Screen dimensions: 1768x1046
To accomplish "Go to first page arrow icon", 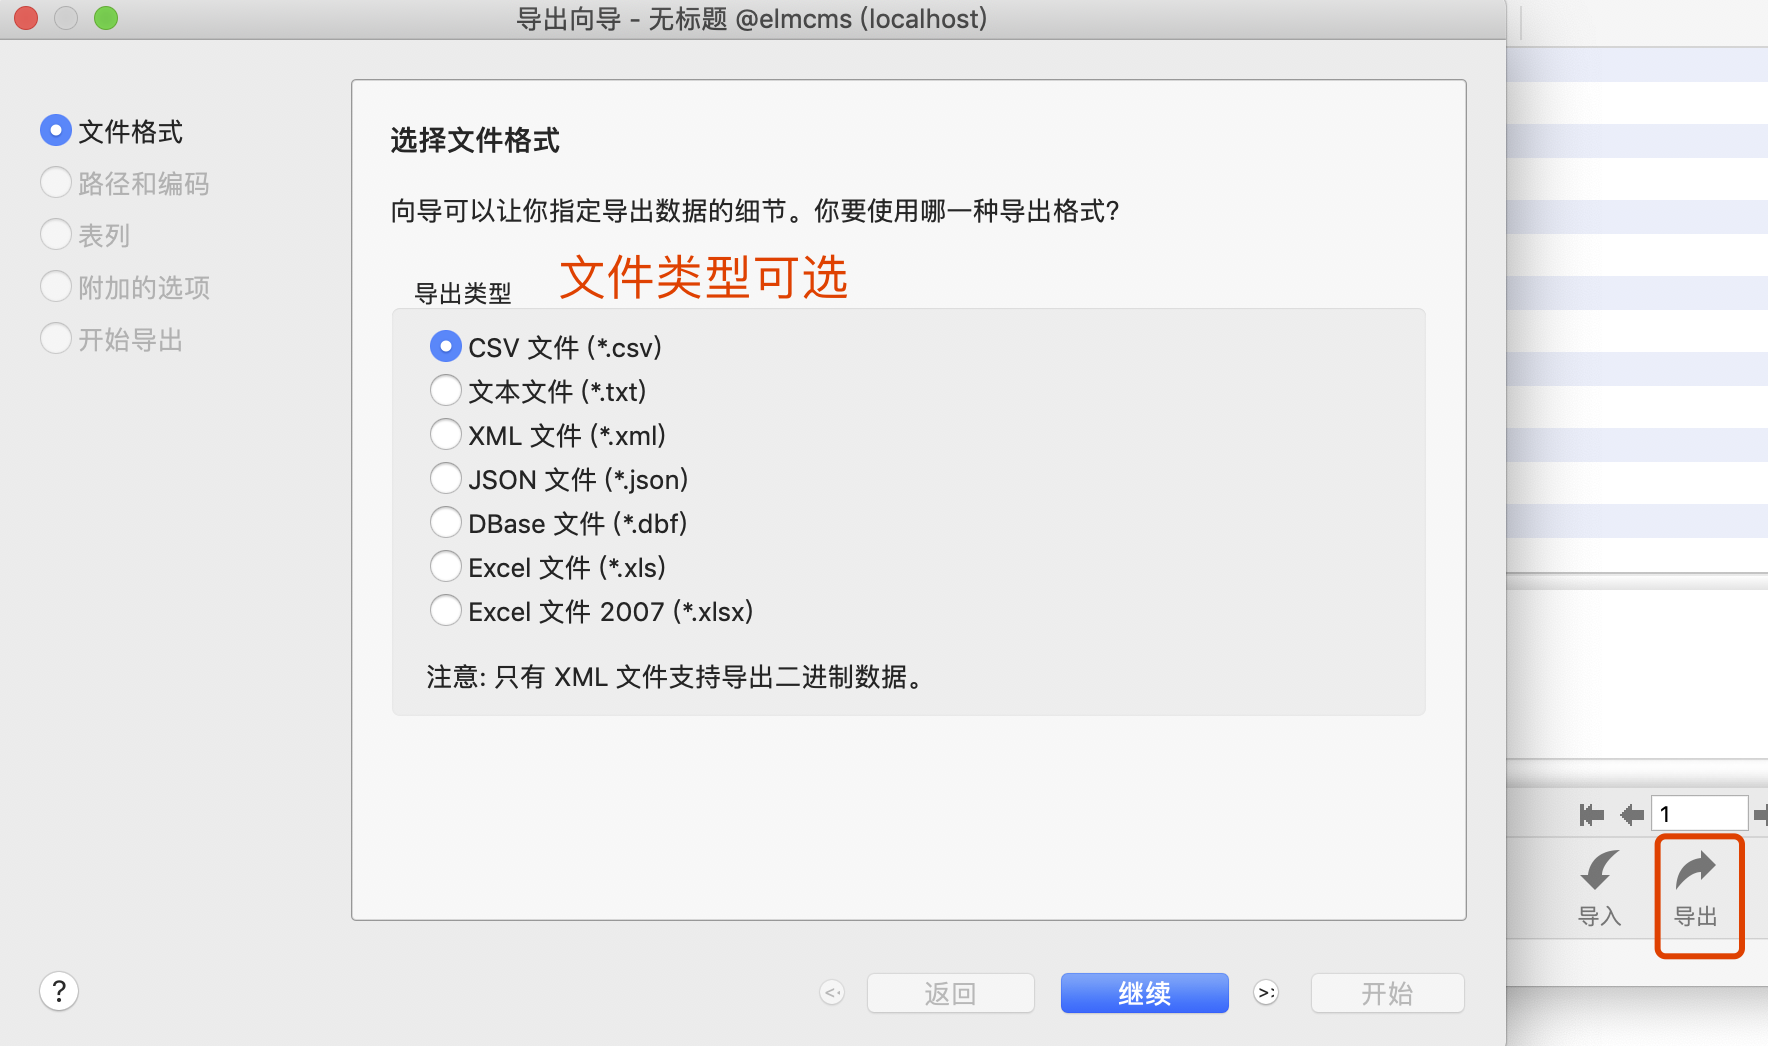I will click(1591, 815).
